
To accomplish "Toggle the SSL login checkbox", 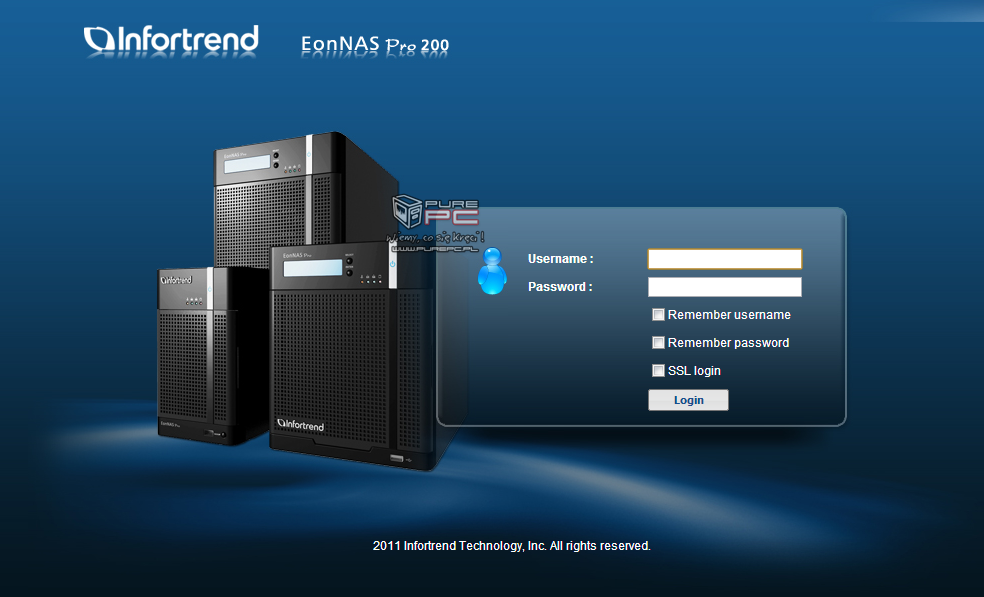I will point(658,371).
